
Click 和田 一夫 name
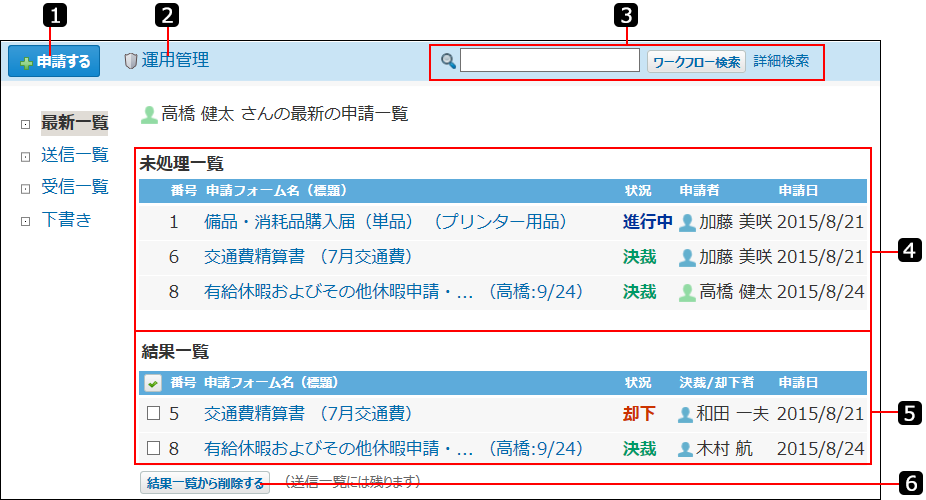pos(732,414)
